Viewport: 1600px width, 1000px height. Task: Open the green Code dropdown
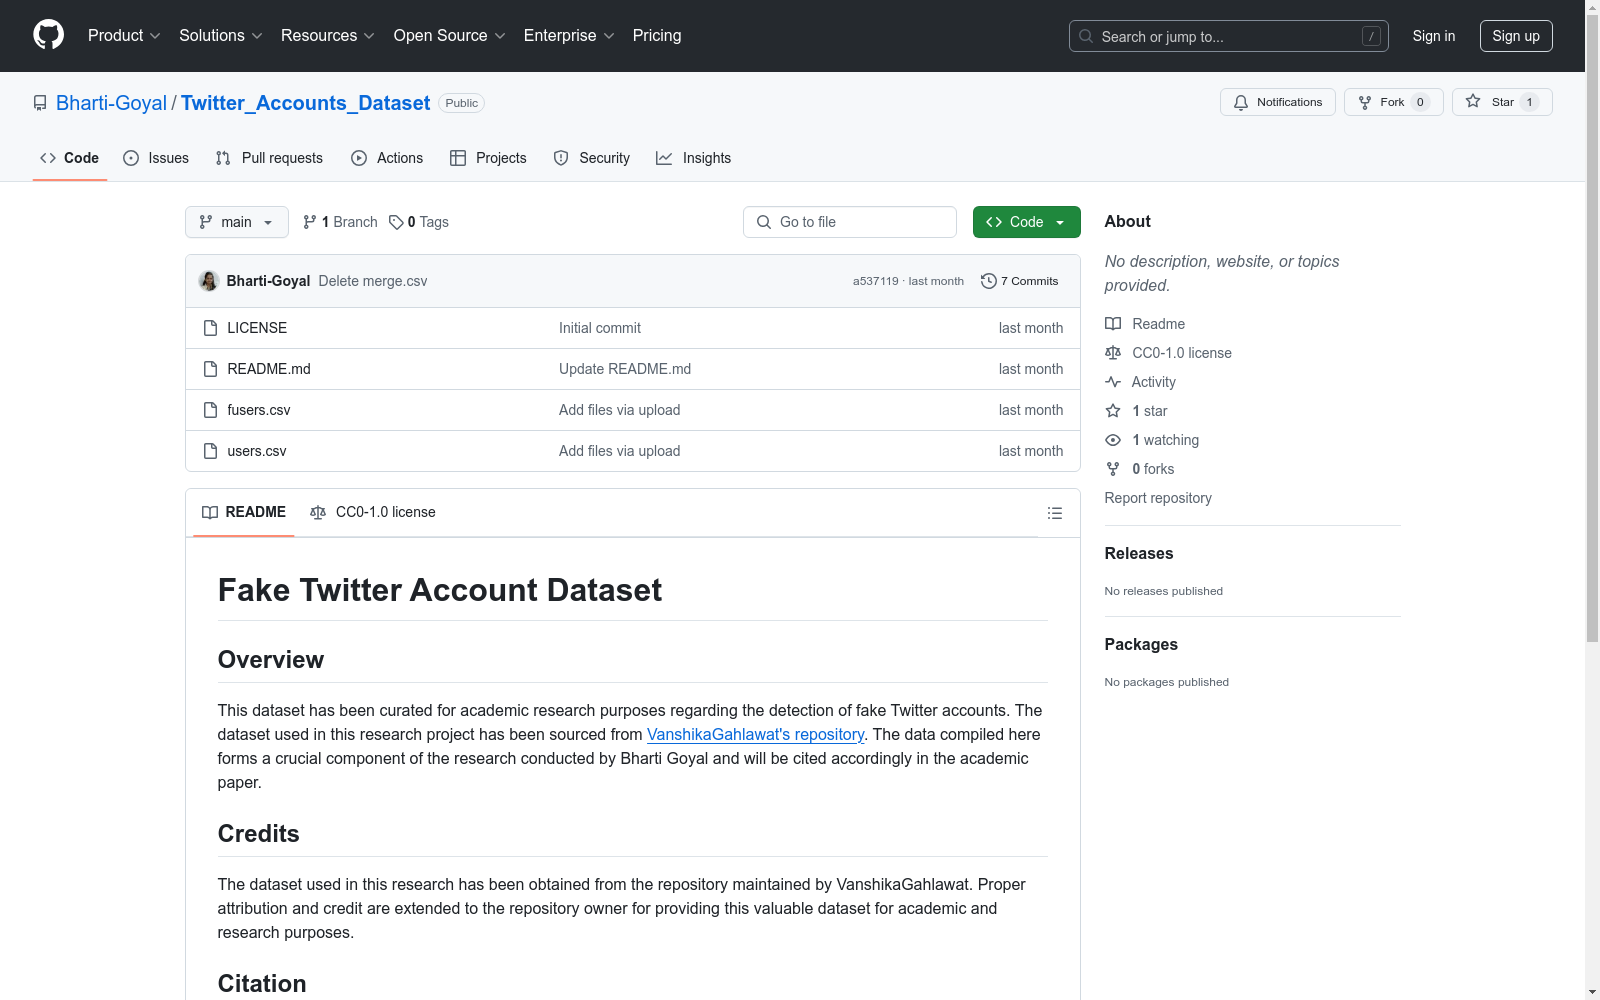[1027, 222]
